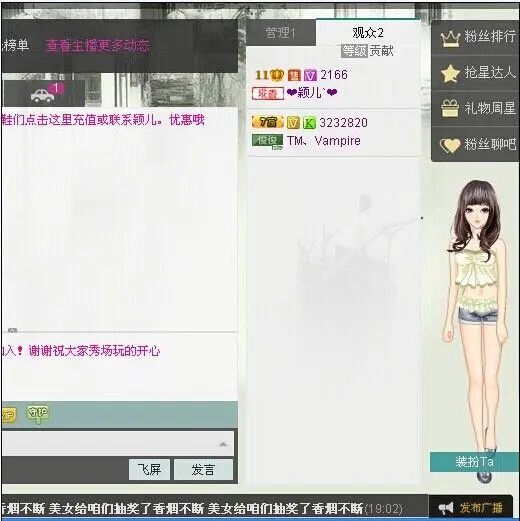The image size is (520, 521).
Task: Click the chat message input field
Action: (118, 444)
